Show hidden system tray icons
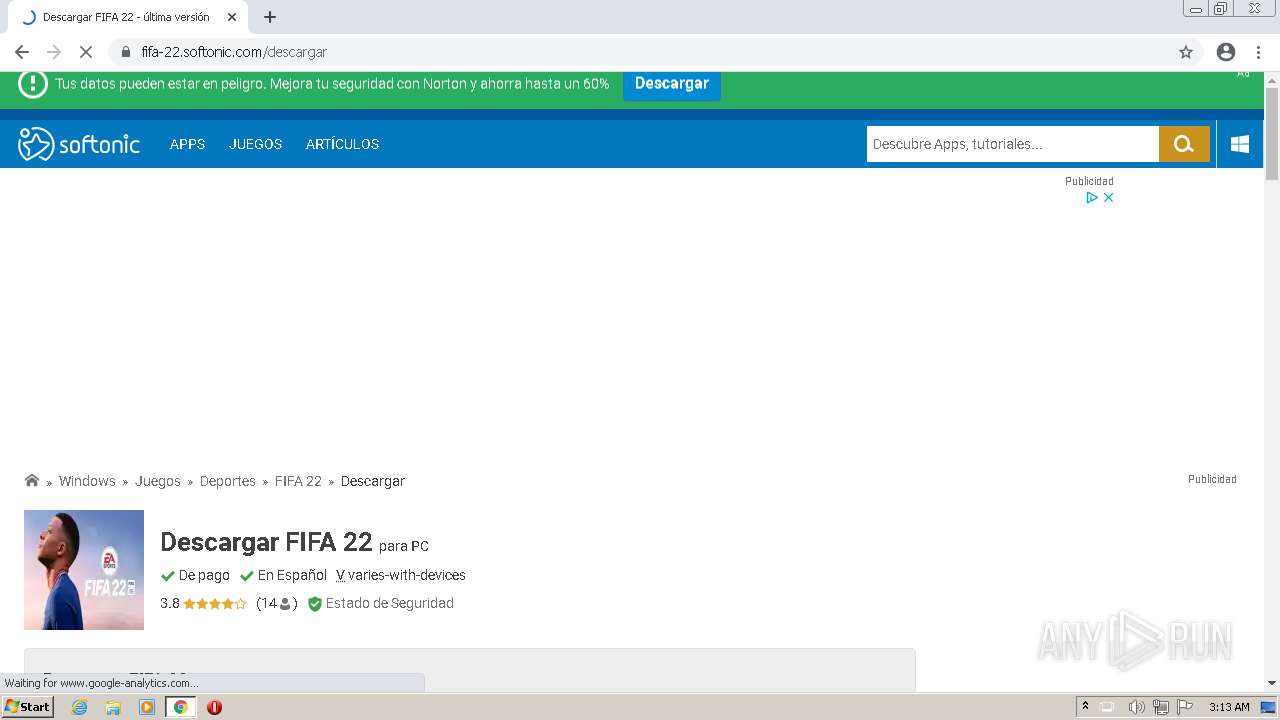Image resolution: width=1280 pixels, height=720 pixels. [x=1085, y=707]
